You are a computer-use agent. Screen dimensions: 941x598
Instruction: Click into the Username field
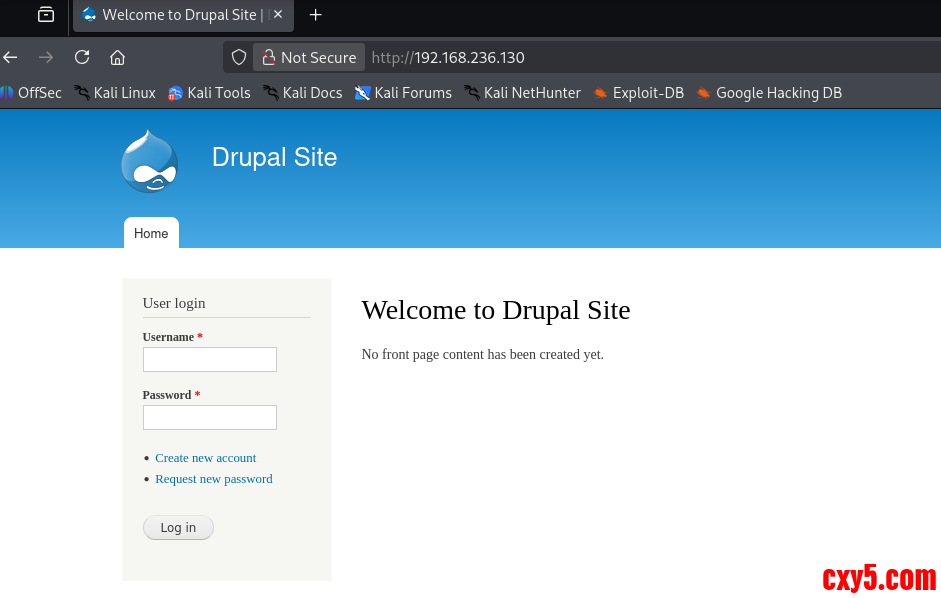point(209,360)
